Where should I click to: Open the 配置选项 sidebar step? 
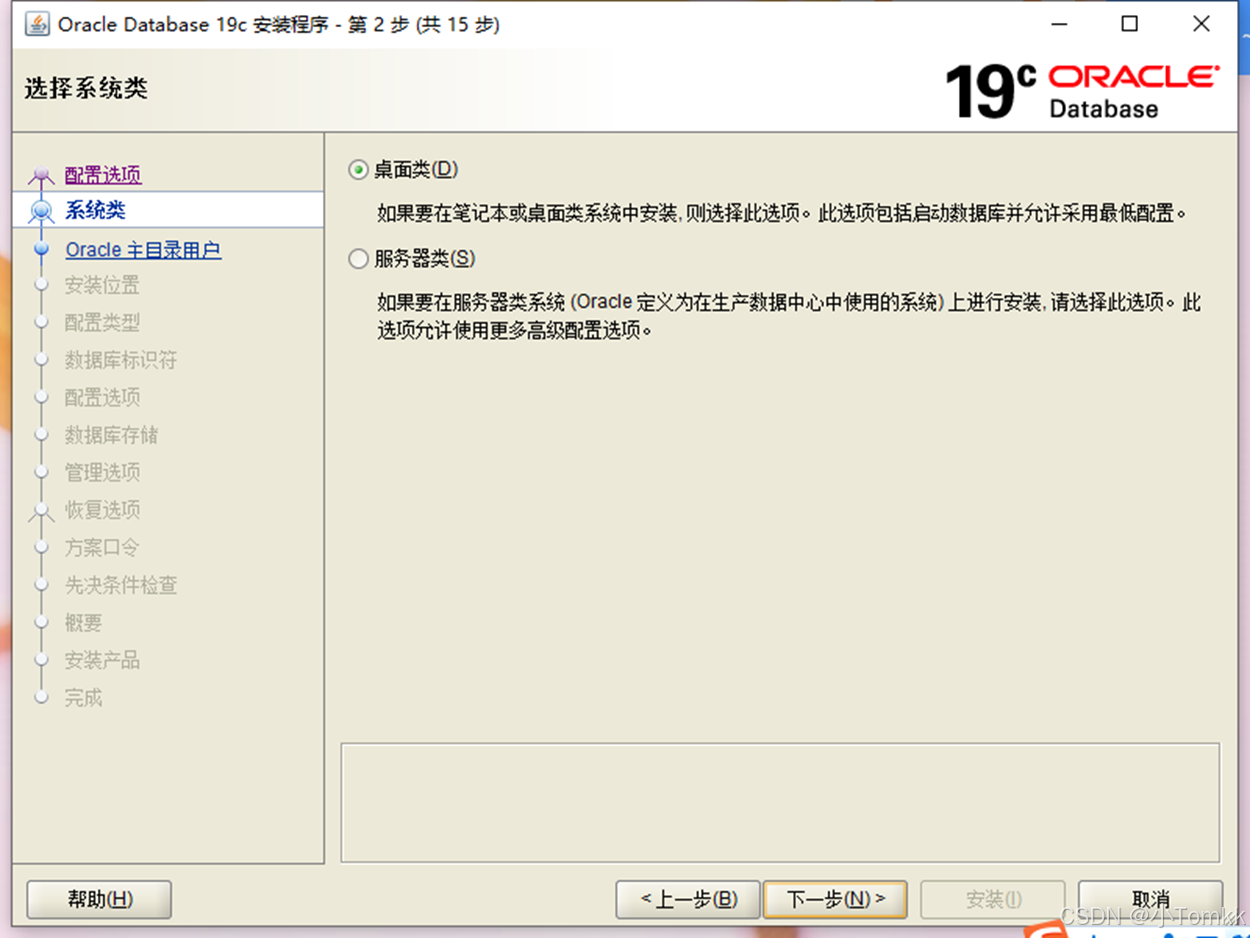pos(101,174)
